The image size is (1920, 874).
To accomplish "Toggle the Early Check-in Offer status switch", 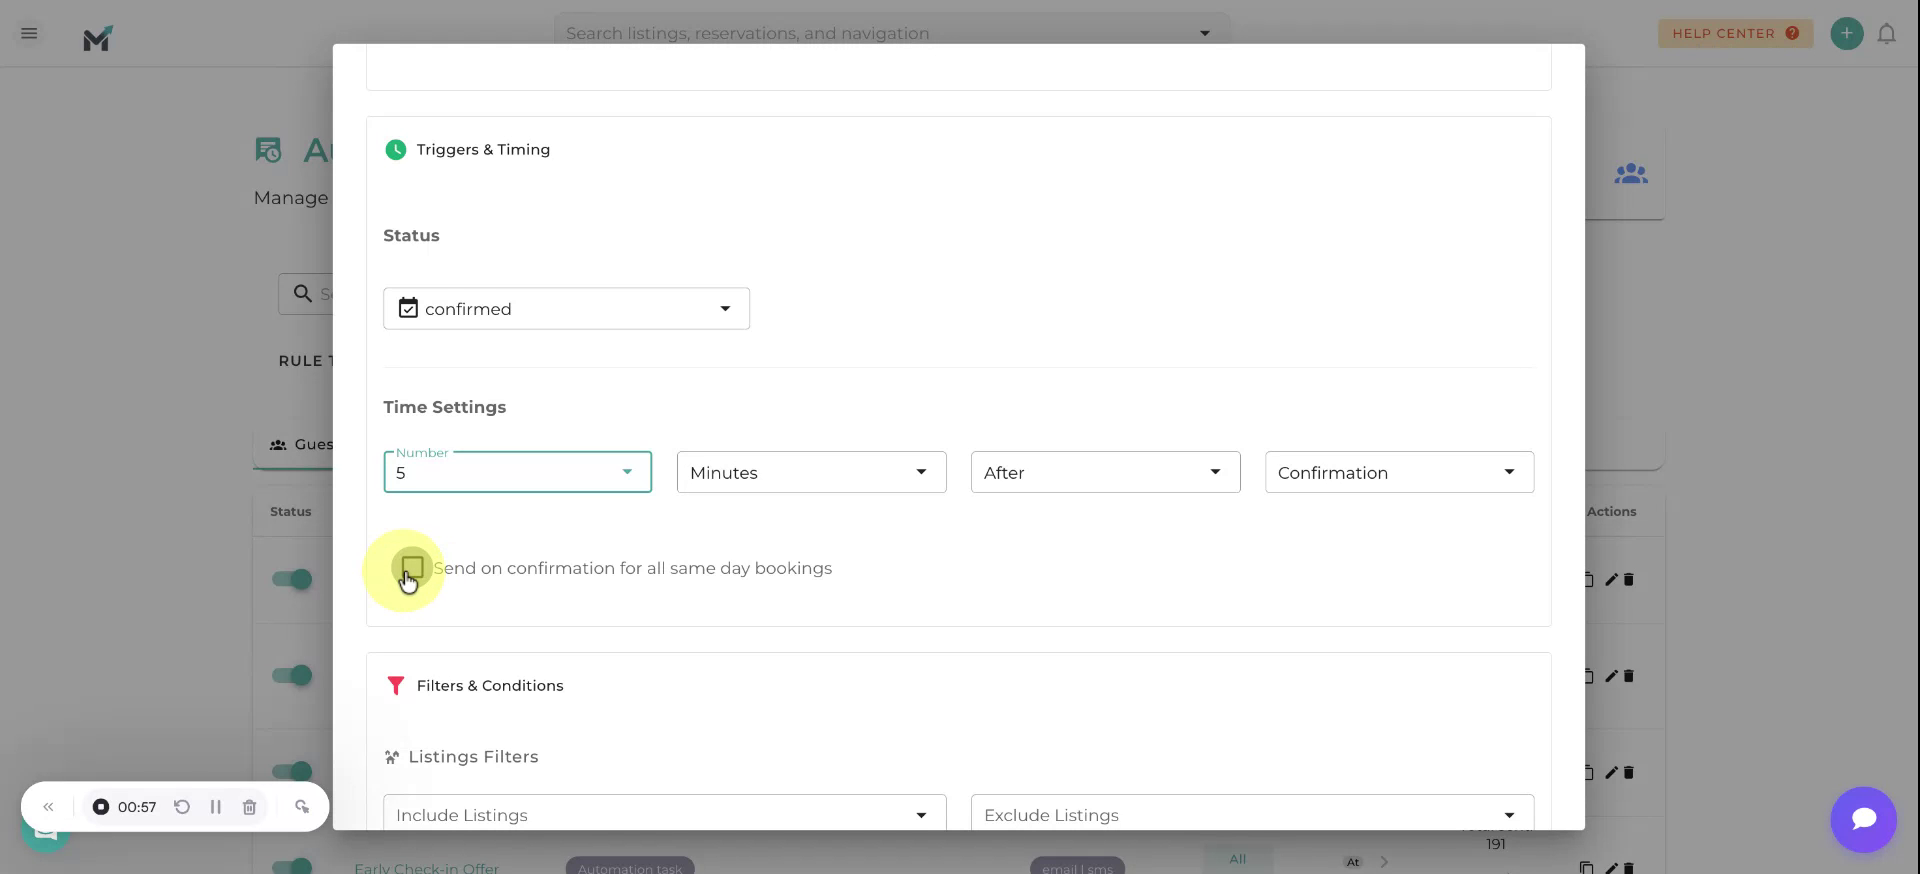I will 292,866.
